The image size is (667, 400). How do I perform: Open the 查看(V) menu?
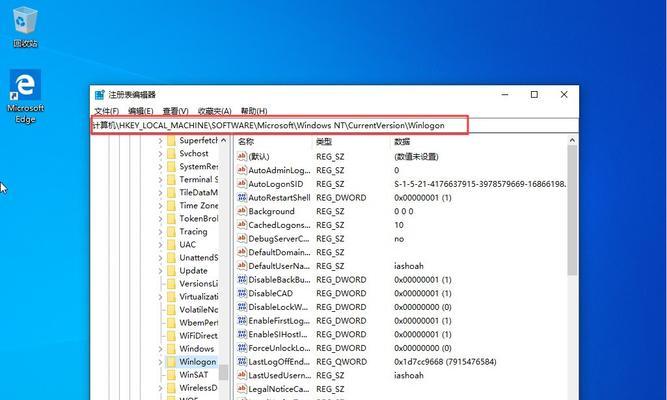pyautogui.click(x=175, y=111)
